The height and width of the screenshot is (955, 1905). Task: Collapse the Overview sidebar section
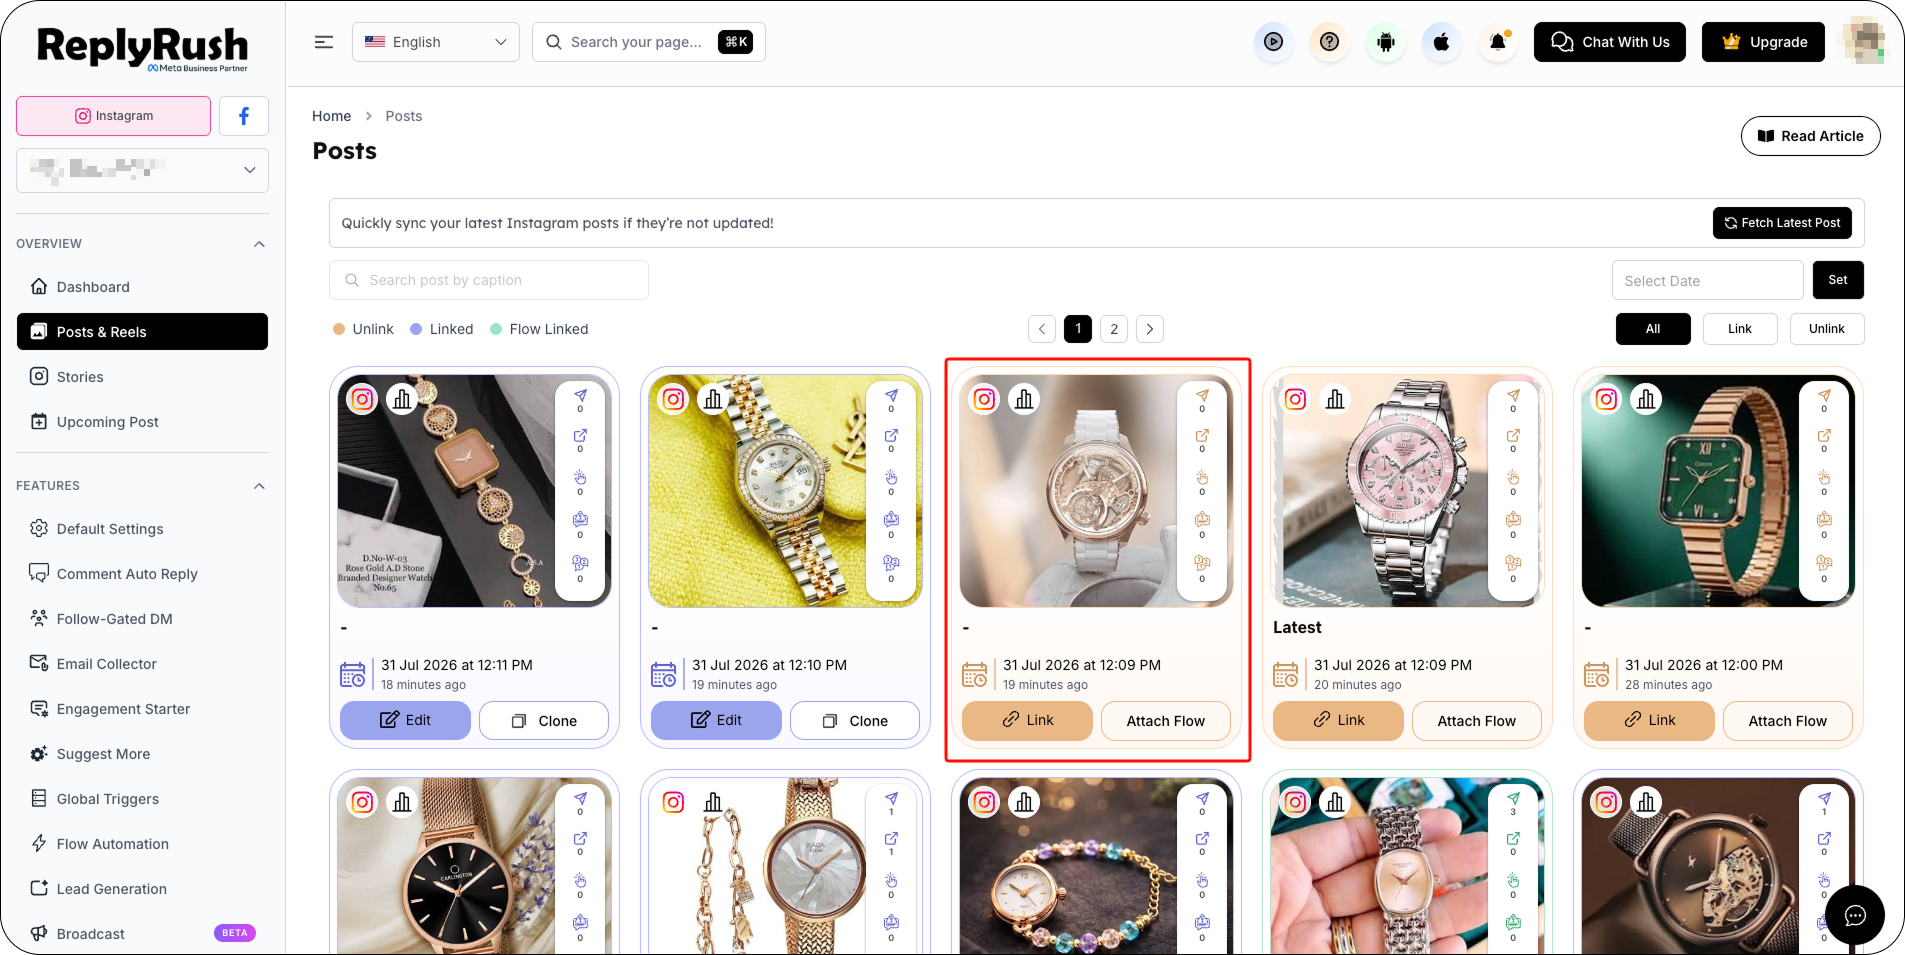259,244
